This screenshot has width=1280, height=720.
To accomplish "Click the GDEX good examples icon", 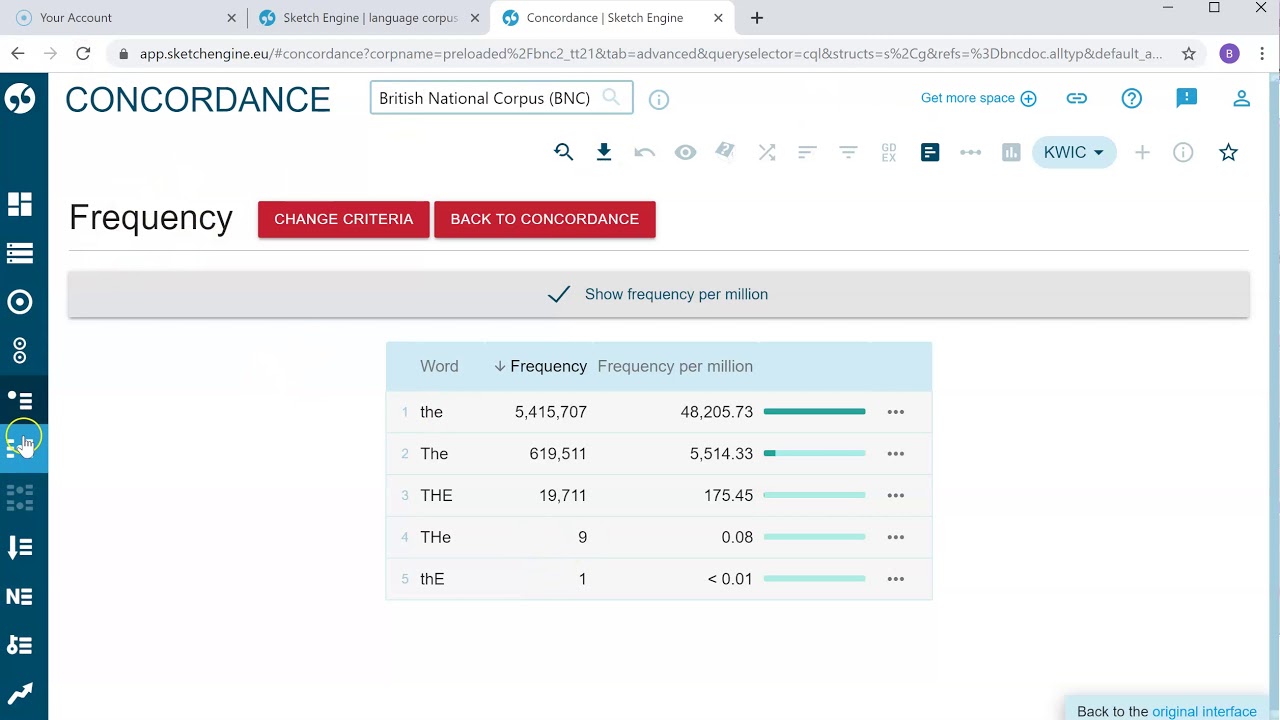I will pos(889,152).
